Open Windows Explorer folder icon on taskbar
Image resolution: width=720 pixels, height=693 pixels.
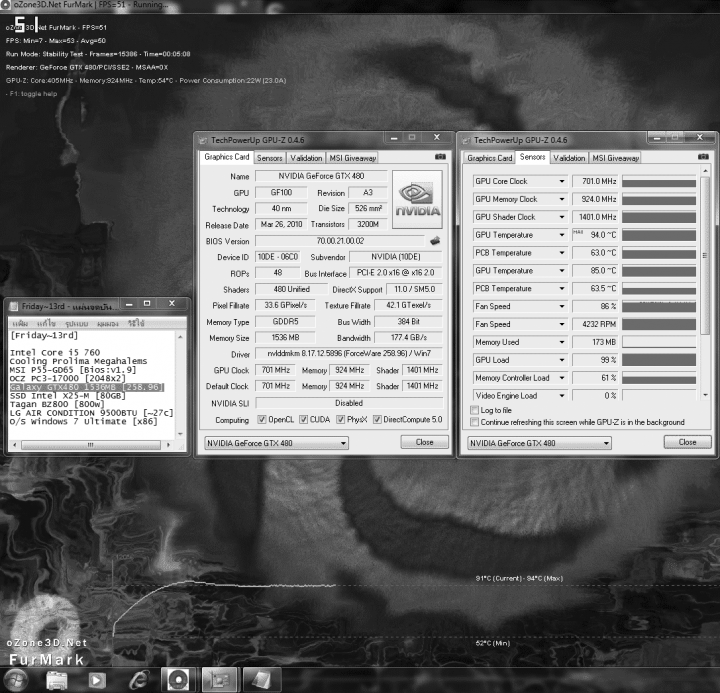(57, 680)
